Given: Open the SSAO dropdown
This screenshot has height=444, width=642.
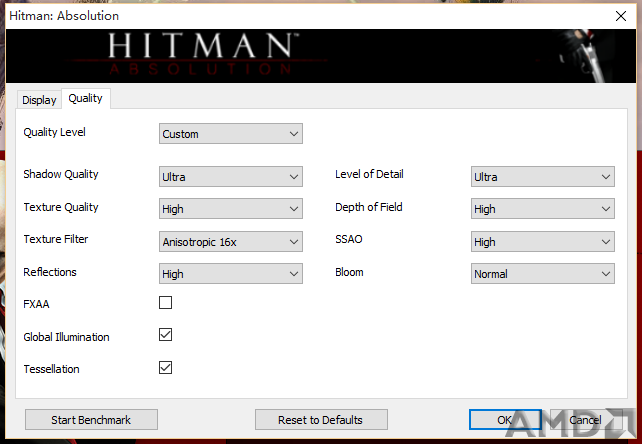Looking at the screenshot, I should pyautogui.click(x=543, y=242).
